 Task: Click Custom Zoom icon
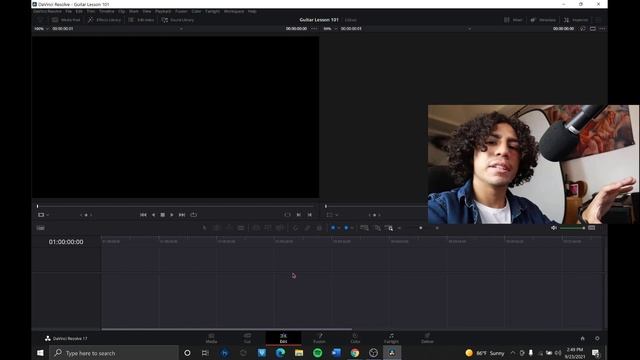(x=389, y=228)
